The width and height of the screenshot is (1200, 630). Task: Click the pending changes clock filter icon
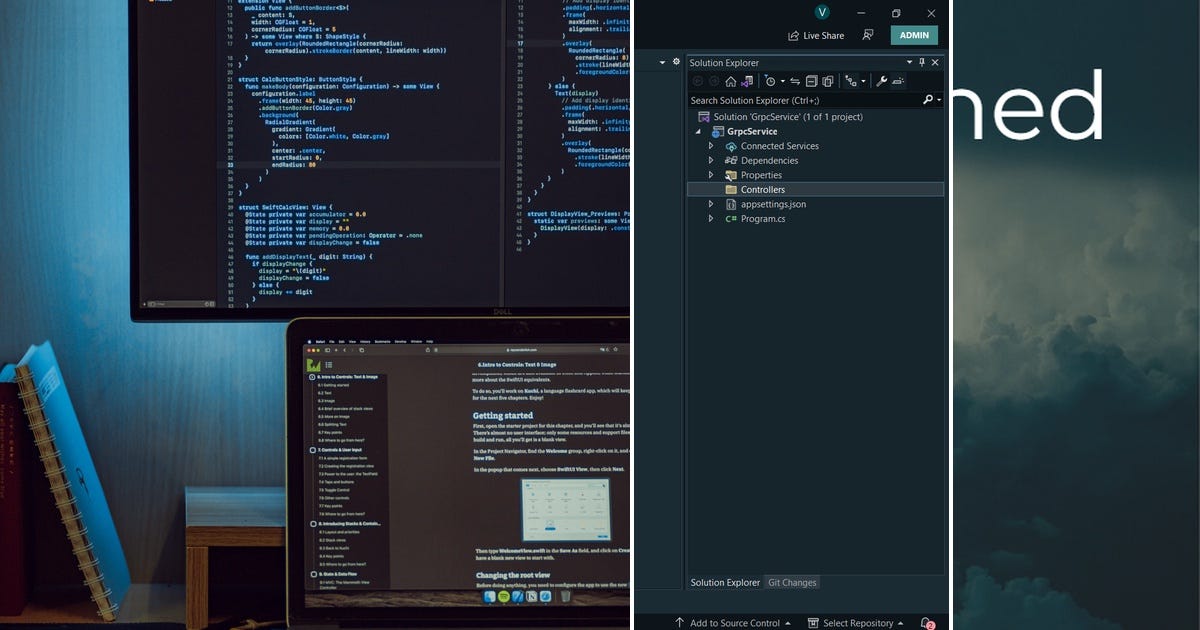(x=771, y=82)
